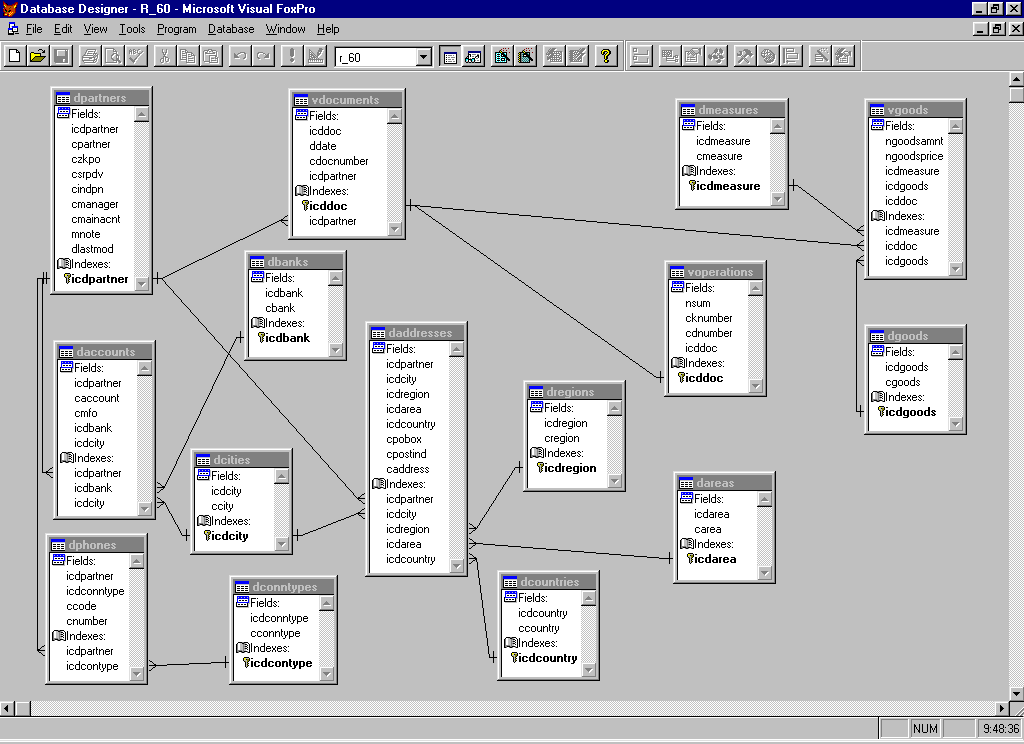1024x744 pixels.
Task: Select cknumber field in voperations
Action: pos(709,318)
